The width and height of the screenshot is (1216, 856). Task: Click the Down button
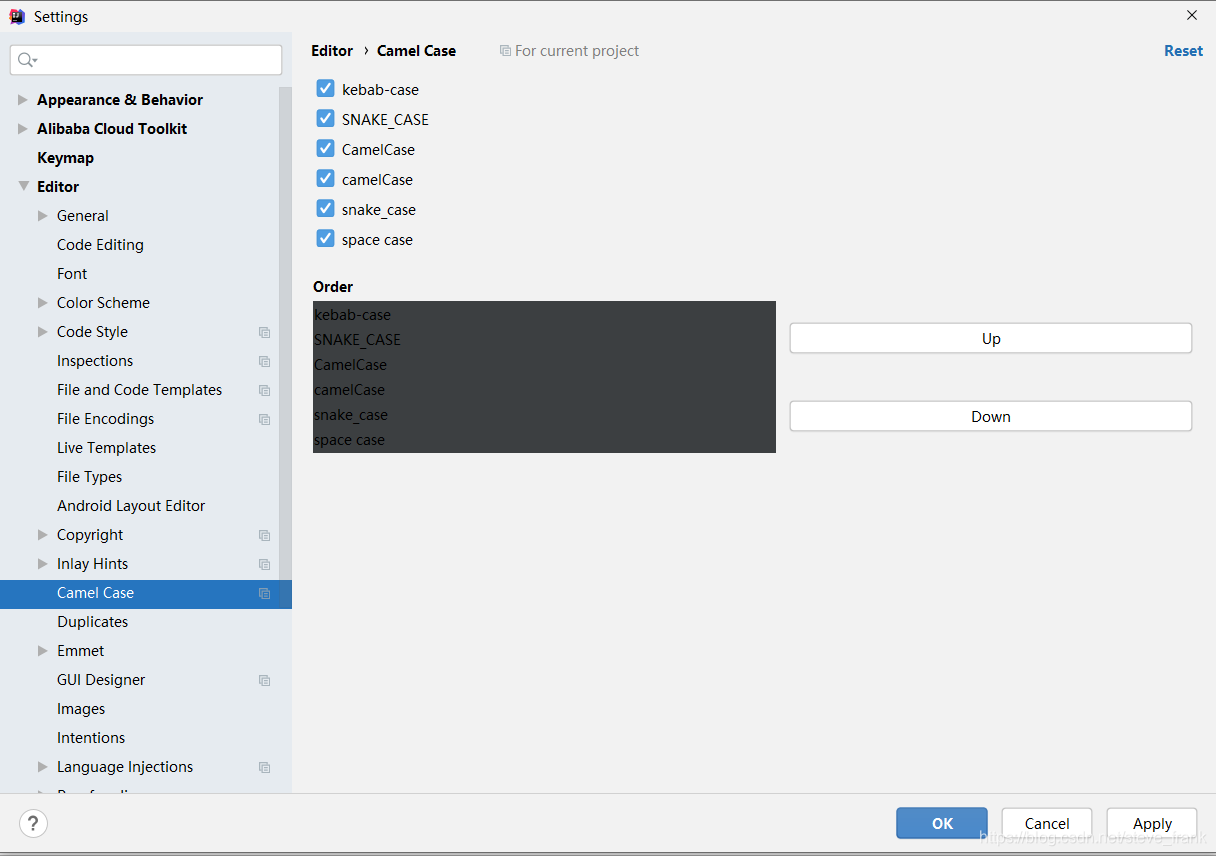point(991,416)
